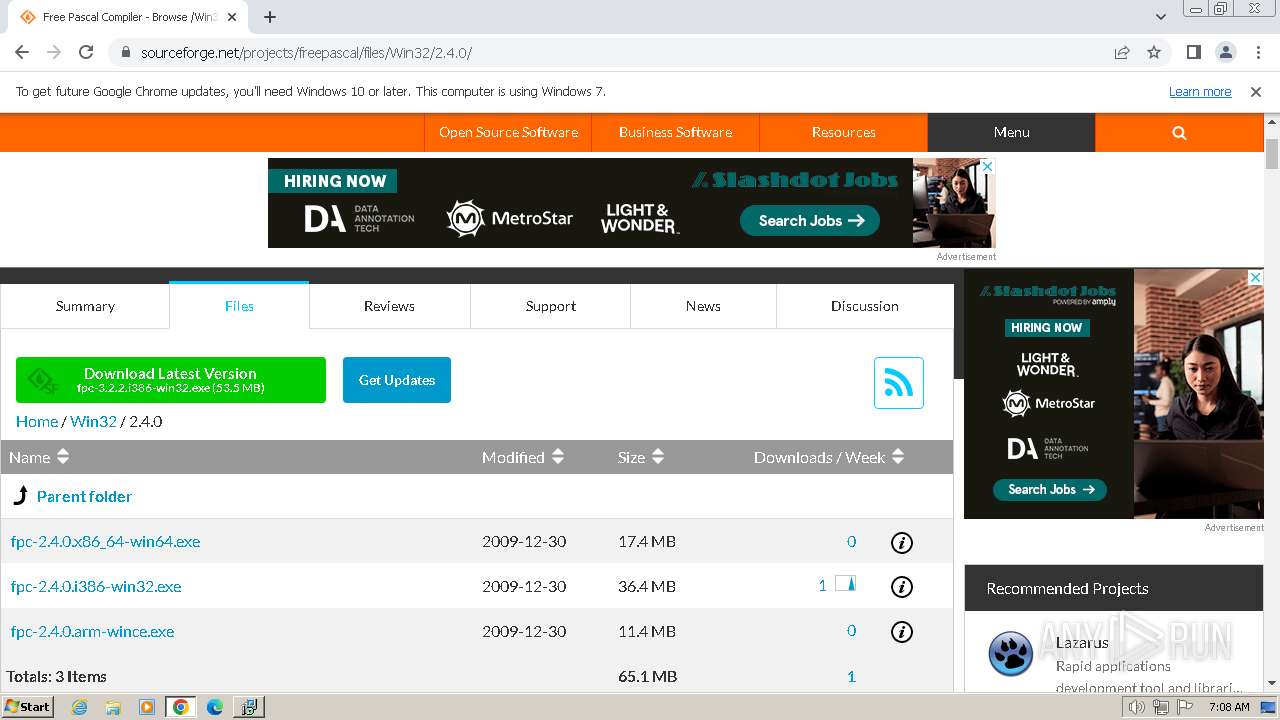Open the Windows Start menu
This screenshot has height=720, width=1280.
(28, 706)
